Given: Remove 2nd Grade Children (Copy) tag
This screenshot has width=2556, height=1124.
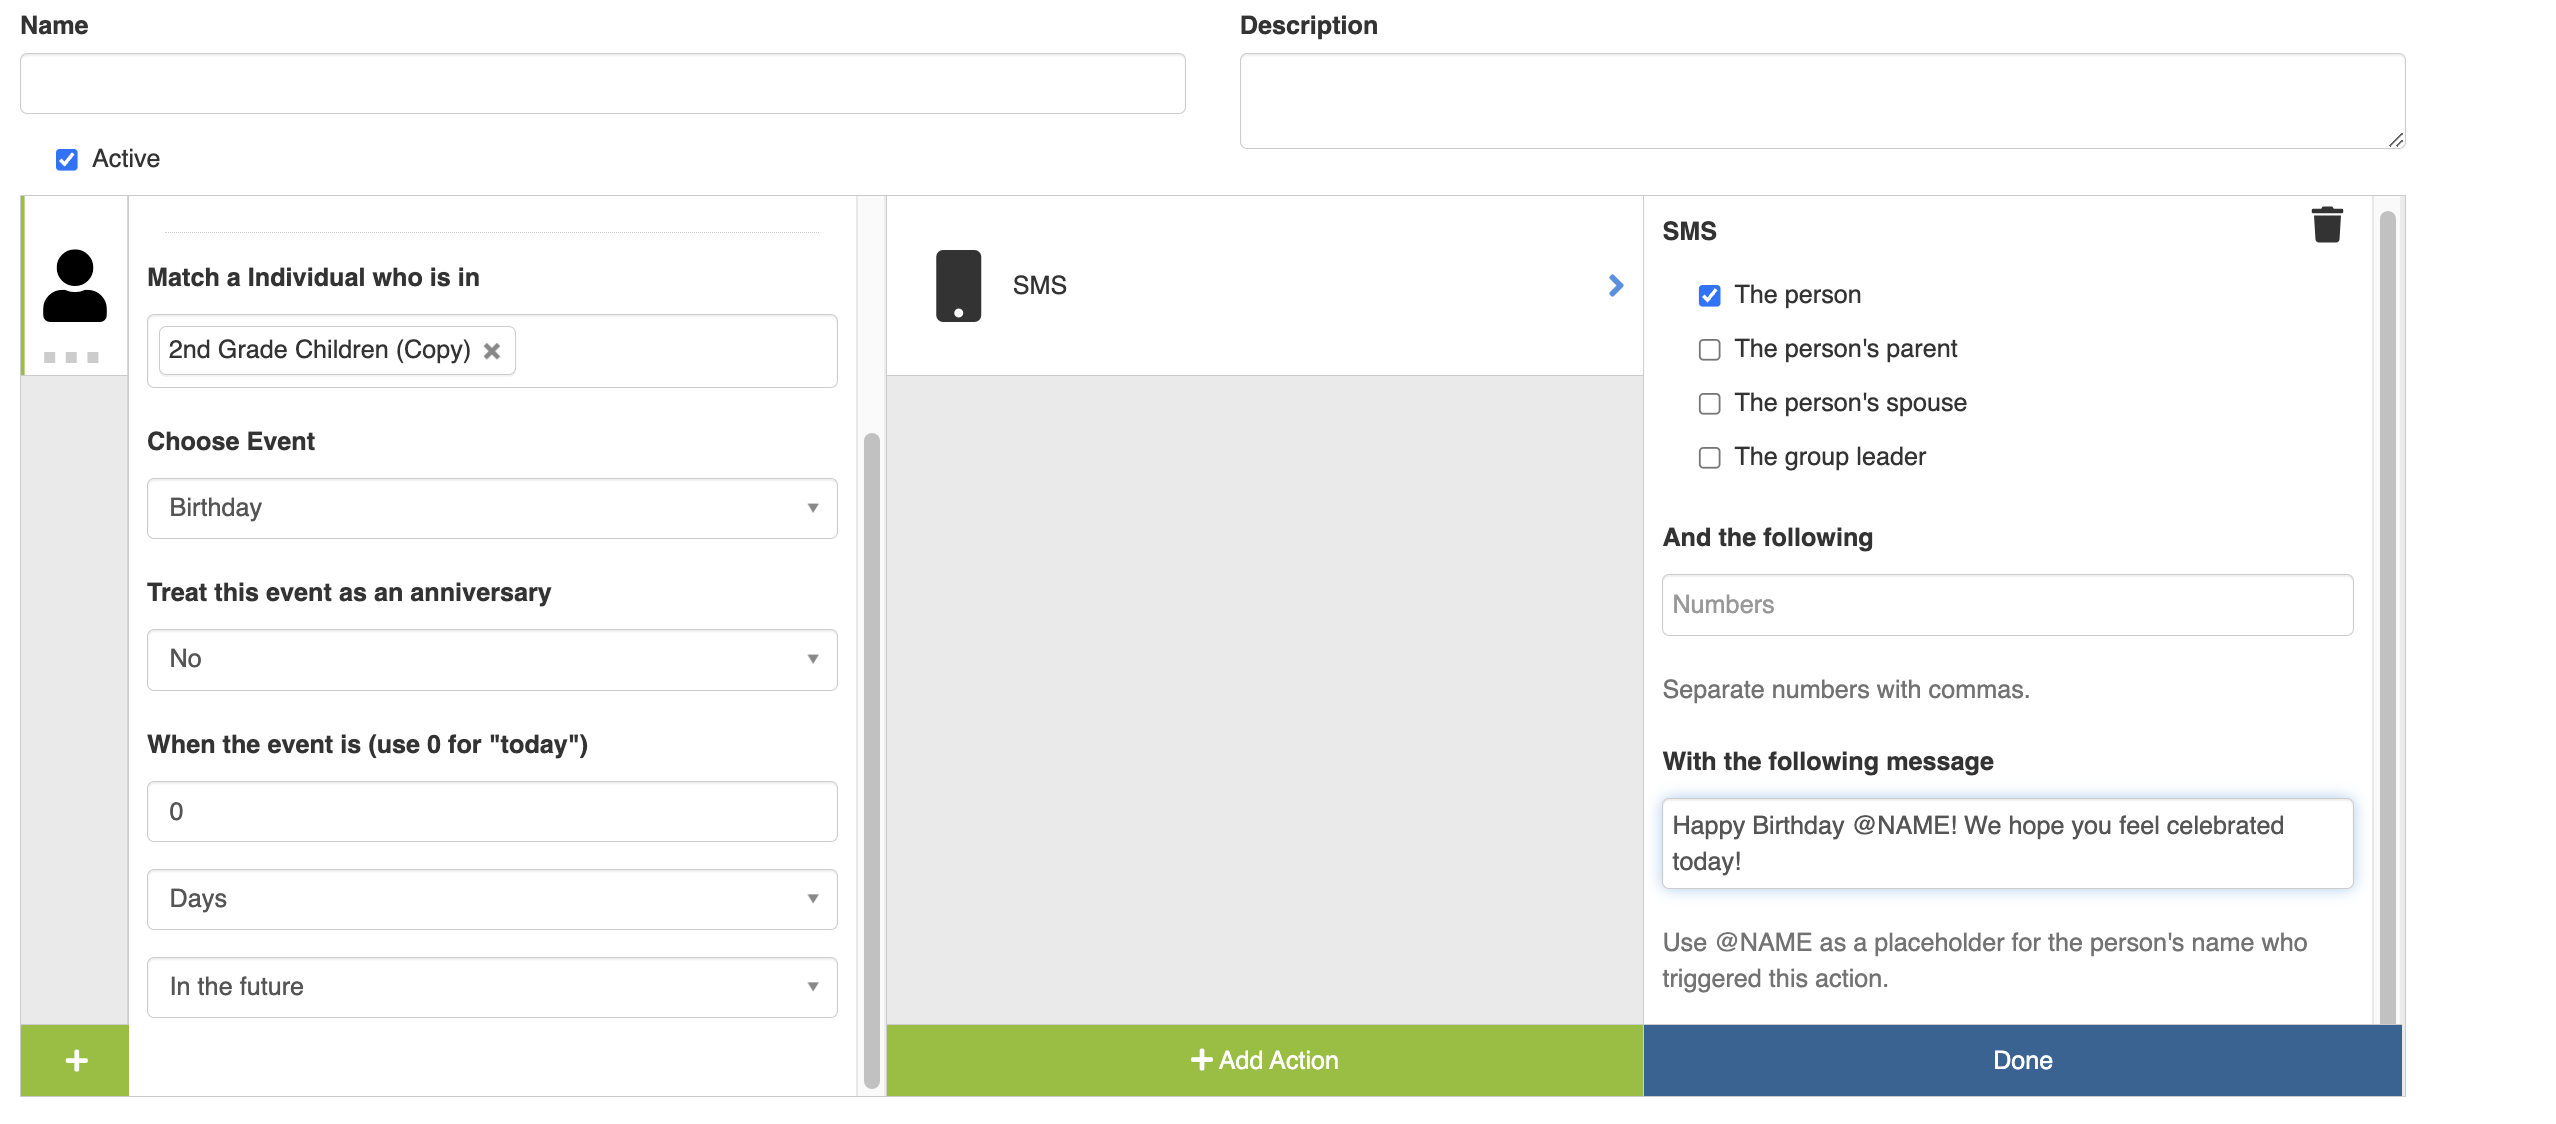Looking at the screenshot, I should tap(492, 351).
